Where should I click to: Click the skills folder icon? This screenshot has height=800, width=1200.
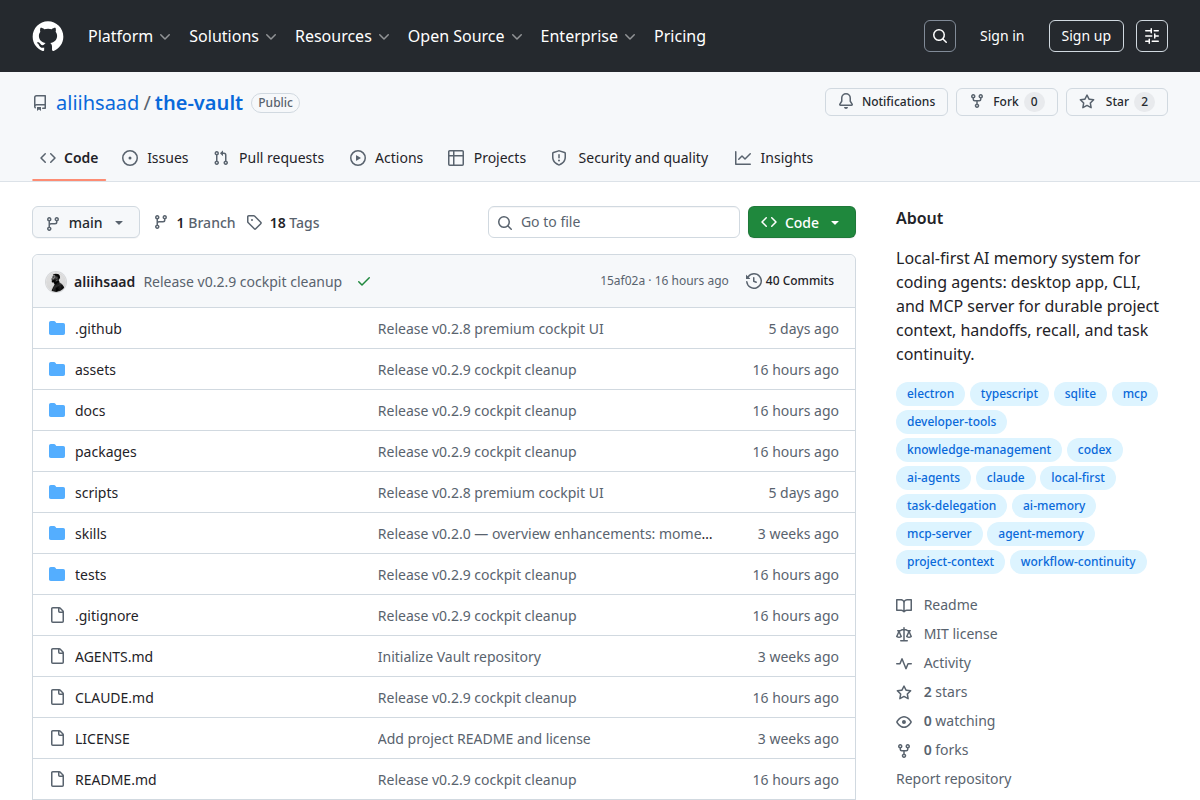pyautogui.click(x=57, y=534)
